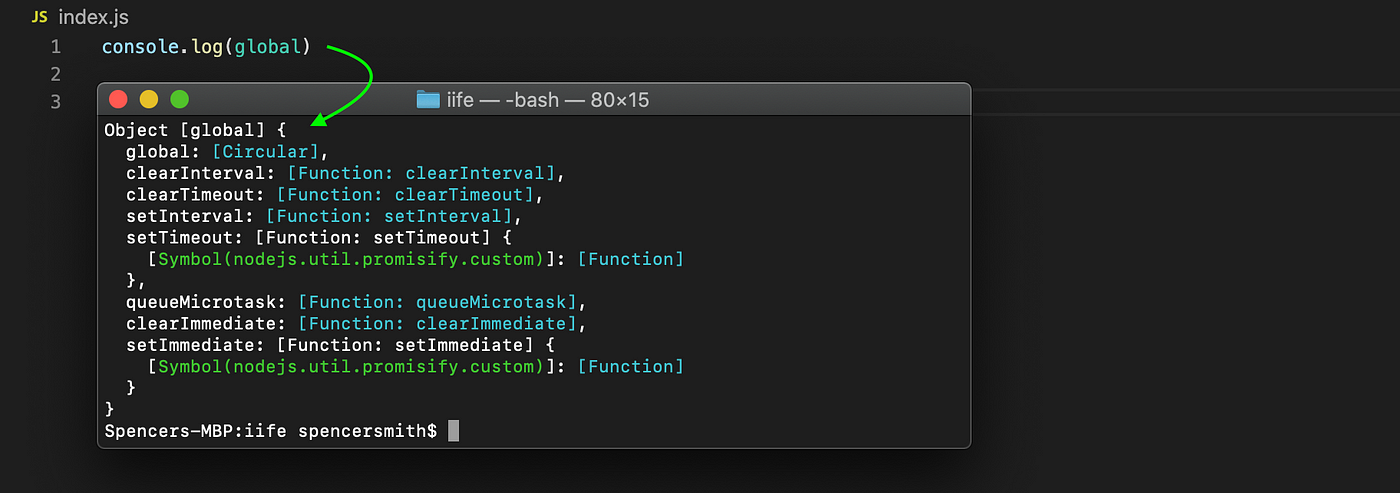
Task: Click 'Object [global] {' output line
Action: point(195,130)
